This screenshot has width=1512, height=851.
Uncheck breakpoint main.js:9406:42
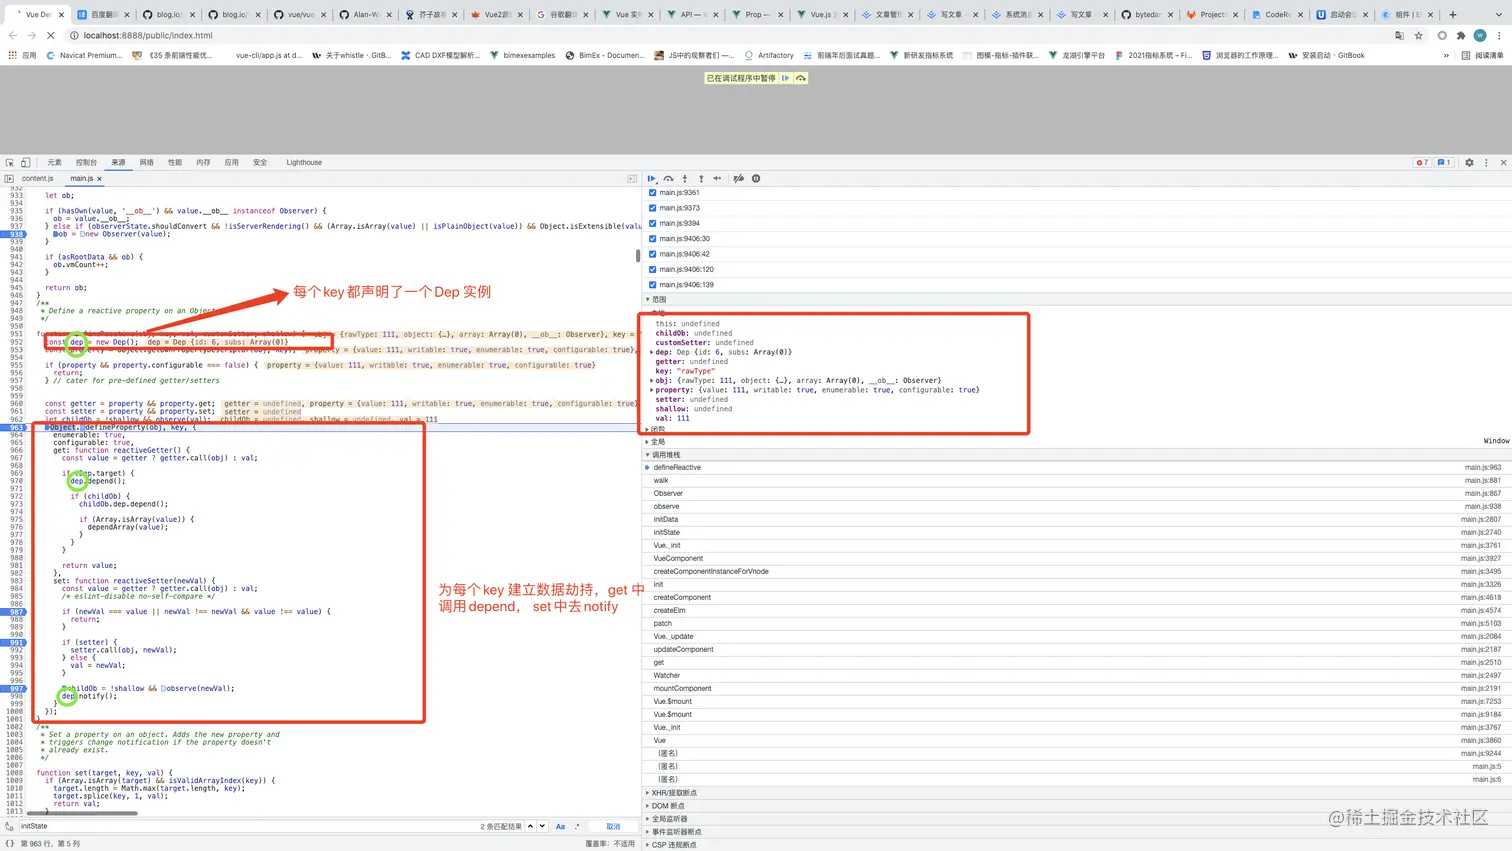click(x=652, y=254)
